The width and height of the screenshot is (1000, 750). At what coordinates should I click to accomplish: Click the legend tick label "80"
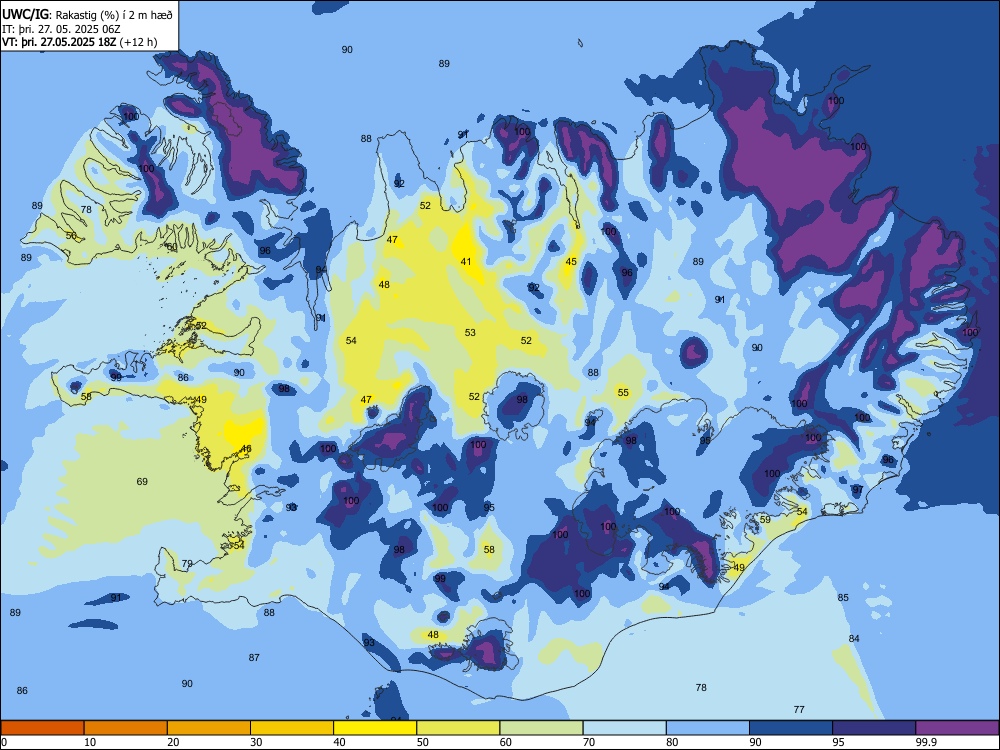point(672,742)
